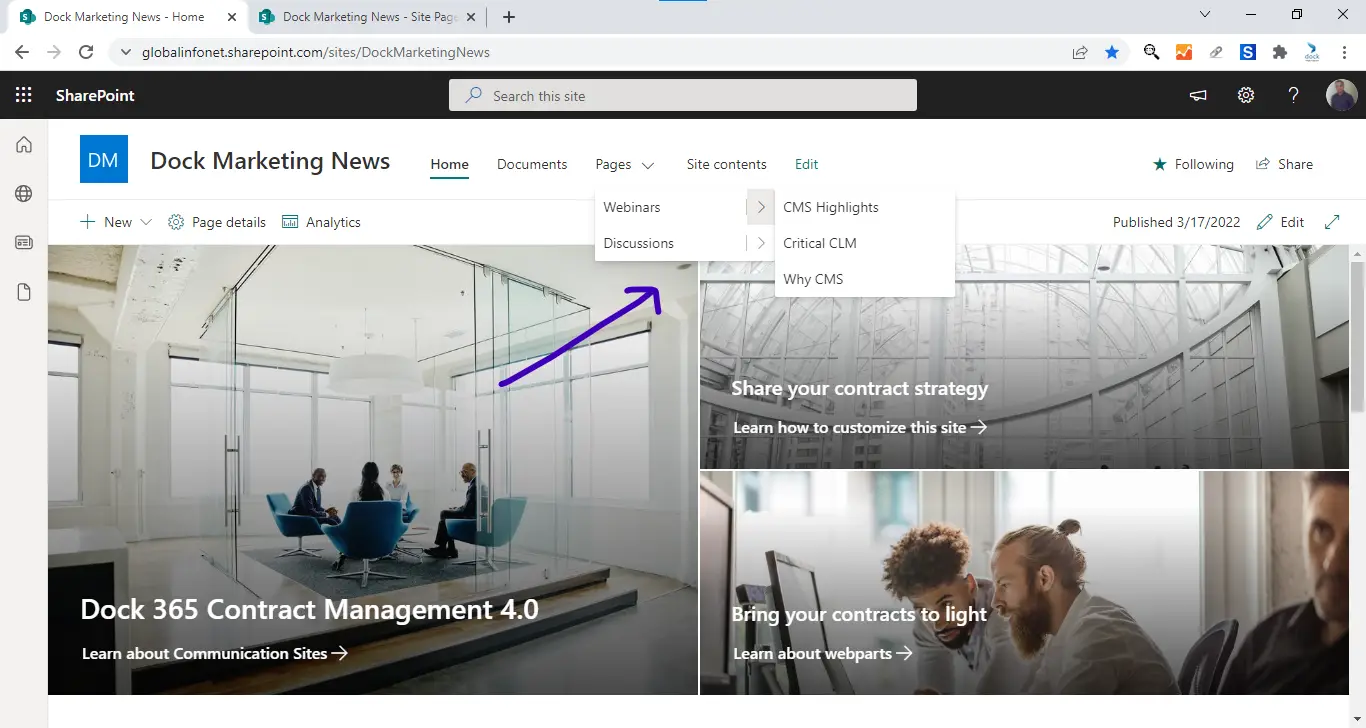Open the SharePoint settings gear
Screen dimensions: 1366x728
pyautogui.click(x=1246, y=95)
